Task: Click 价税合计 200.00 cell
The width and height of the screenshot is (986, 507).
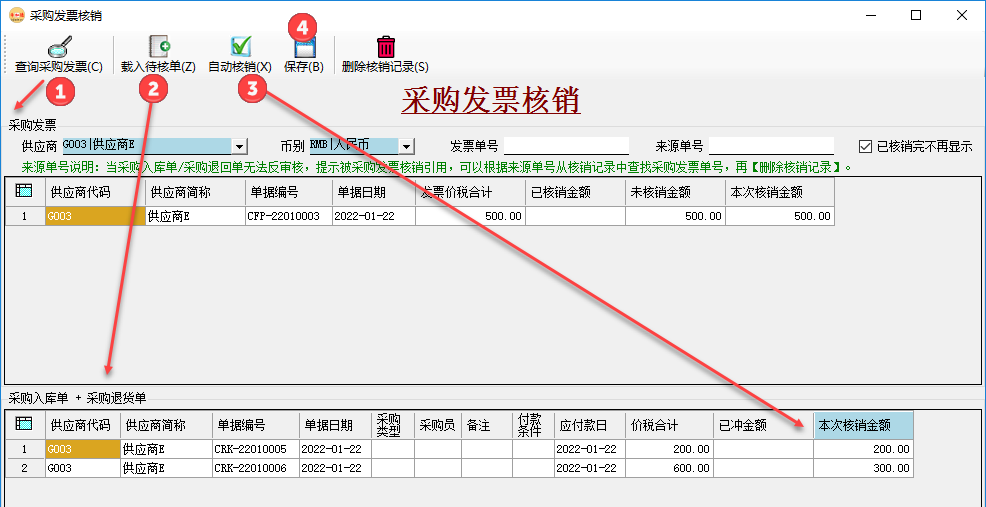Action: point(669,449)
